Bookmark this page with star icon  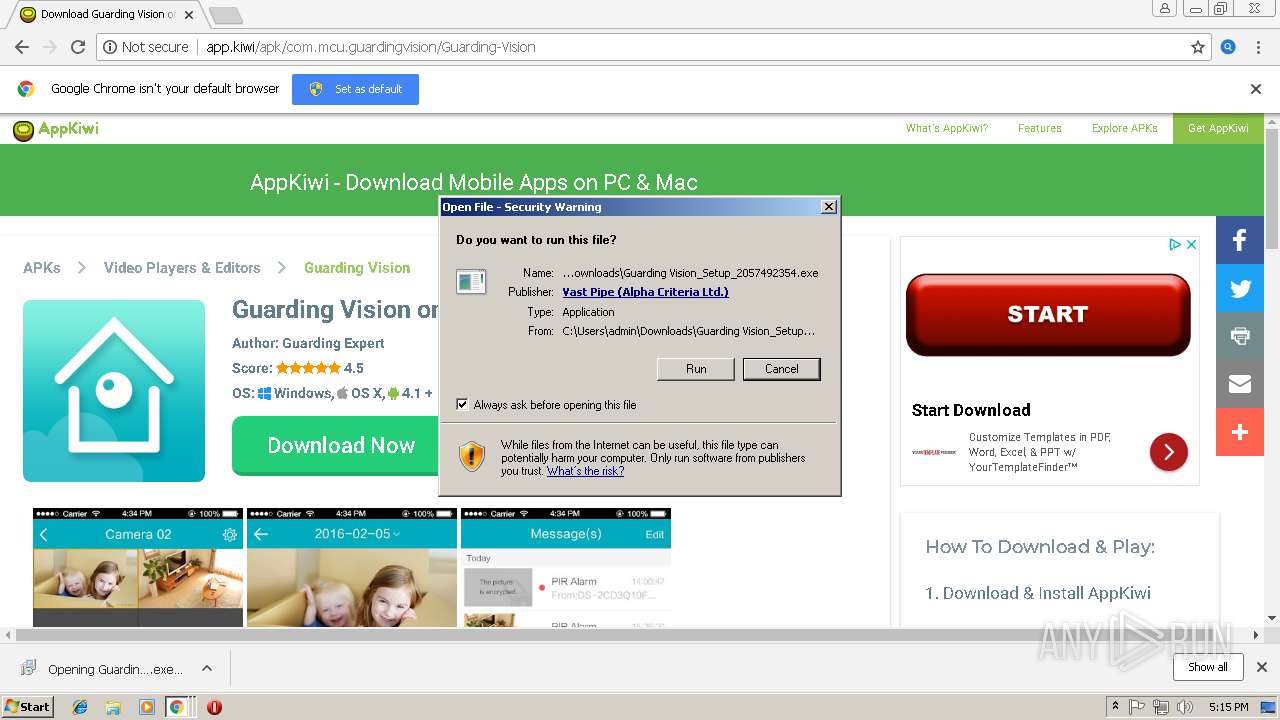1197,47
